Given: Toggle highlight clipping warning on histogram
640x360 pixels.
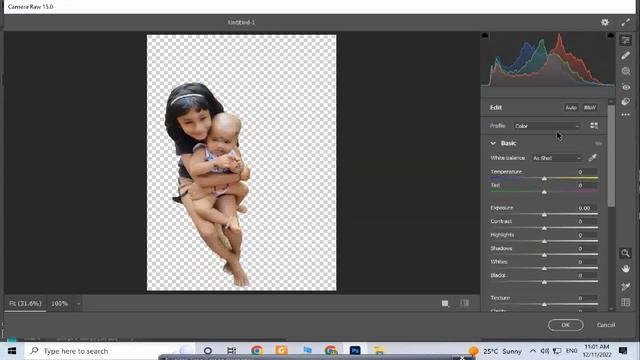Looking at the screenshot, I should [611, 36].
